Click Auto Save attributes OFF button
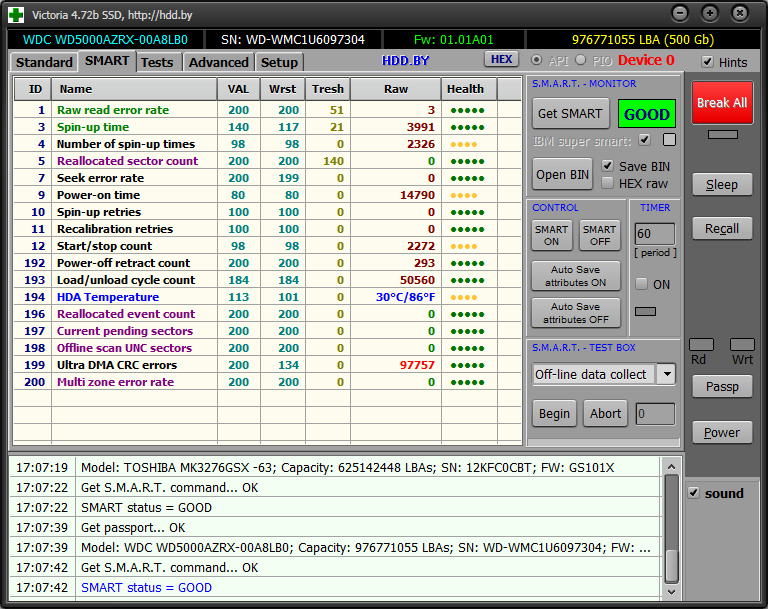Viewport: 768px width, 609px height. [x=576, y=313]
